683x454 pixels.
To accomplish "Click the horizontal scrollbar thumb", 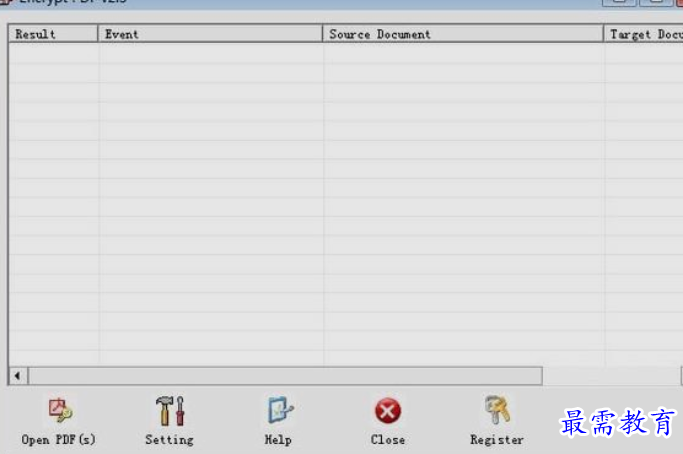I will pos(285,376).
